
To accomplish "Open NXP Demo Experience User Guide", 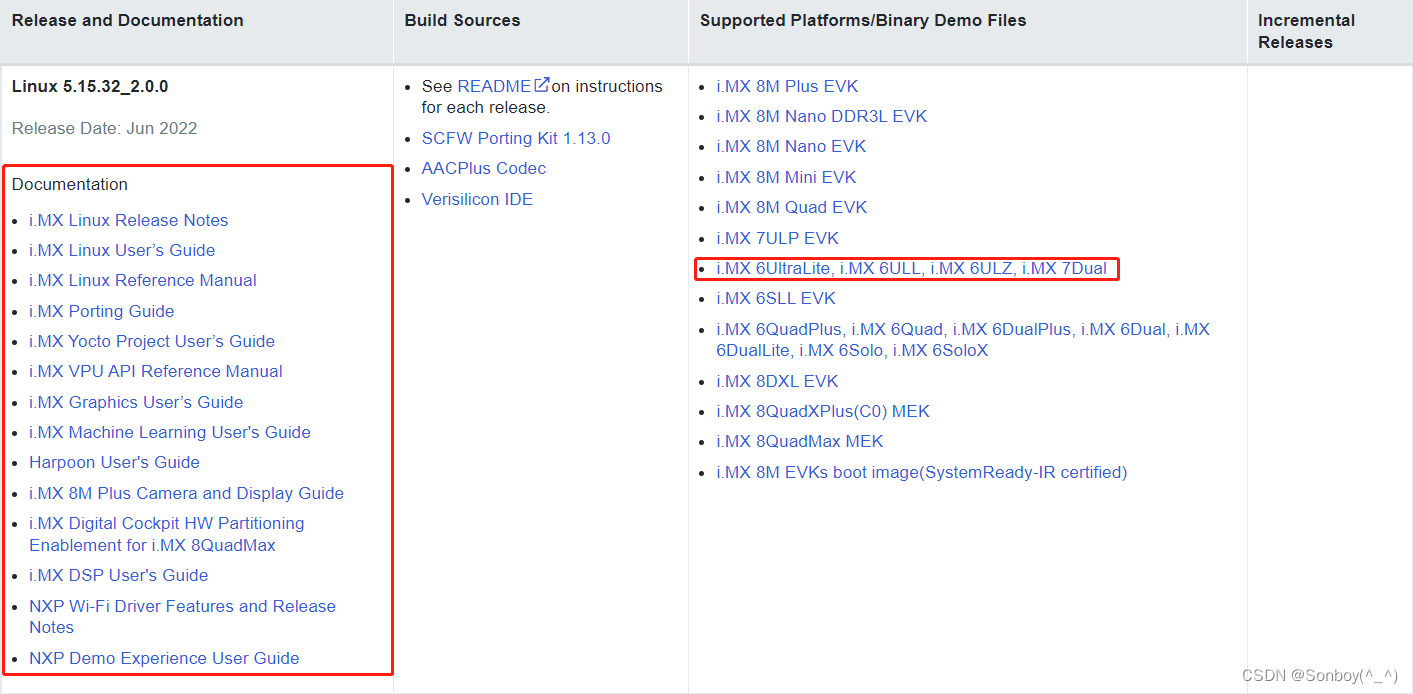I will 164,658.
